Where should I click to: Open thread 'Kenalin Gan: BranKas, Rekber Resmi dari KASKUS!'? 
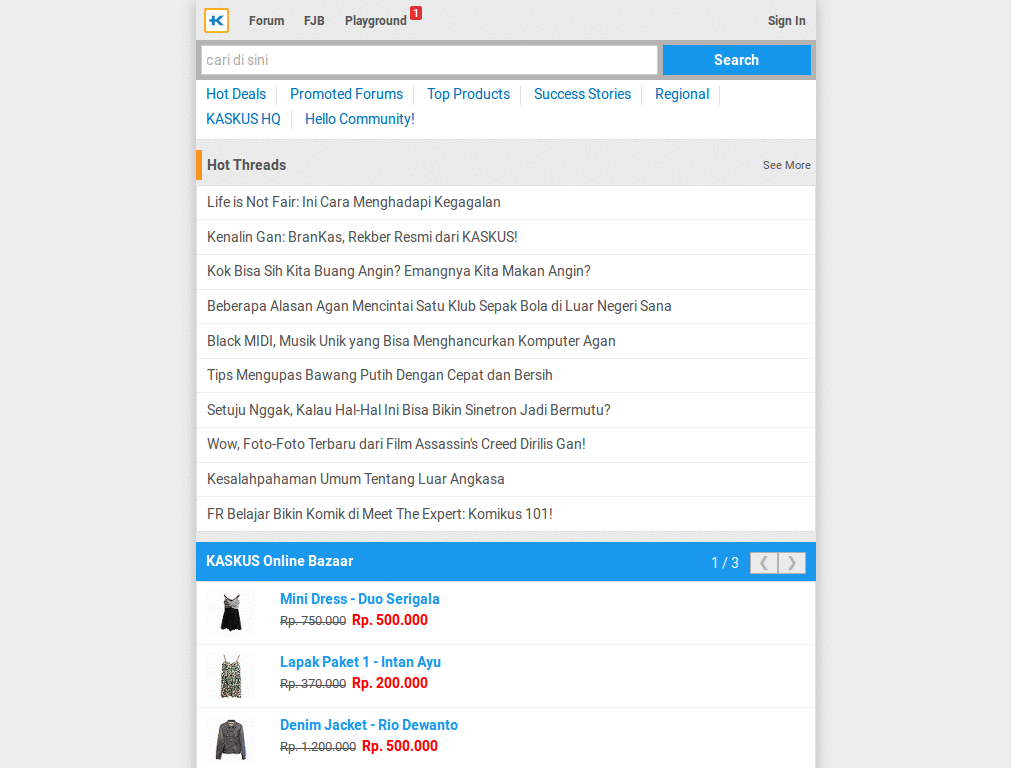point(505,237)
